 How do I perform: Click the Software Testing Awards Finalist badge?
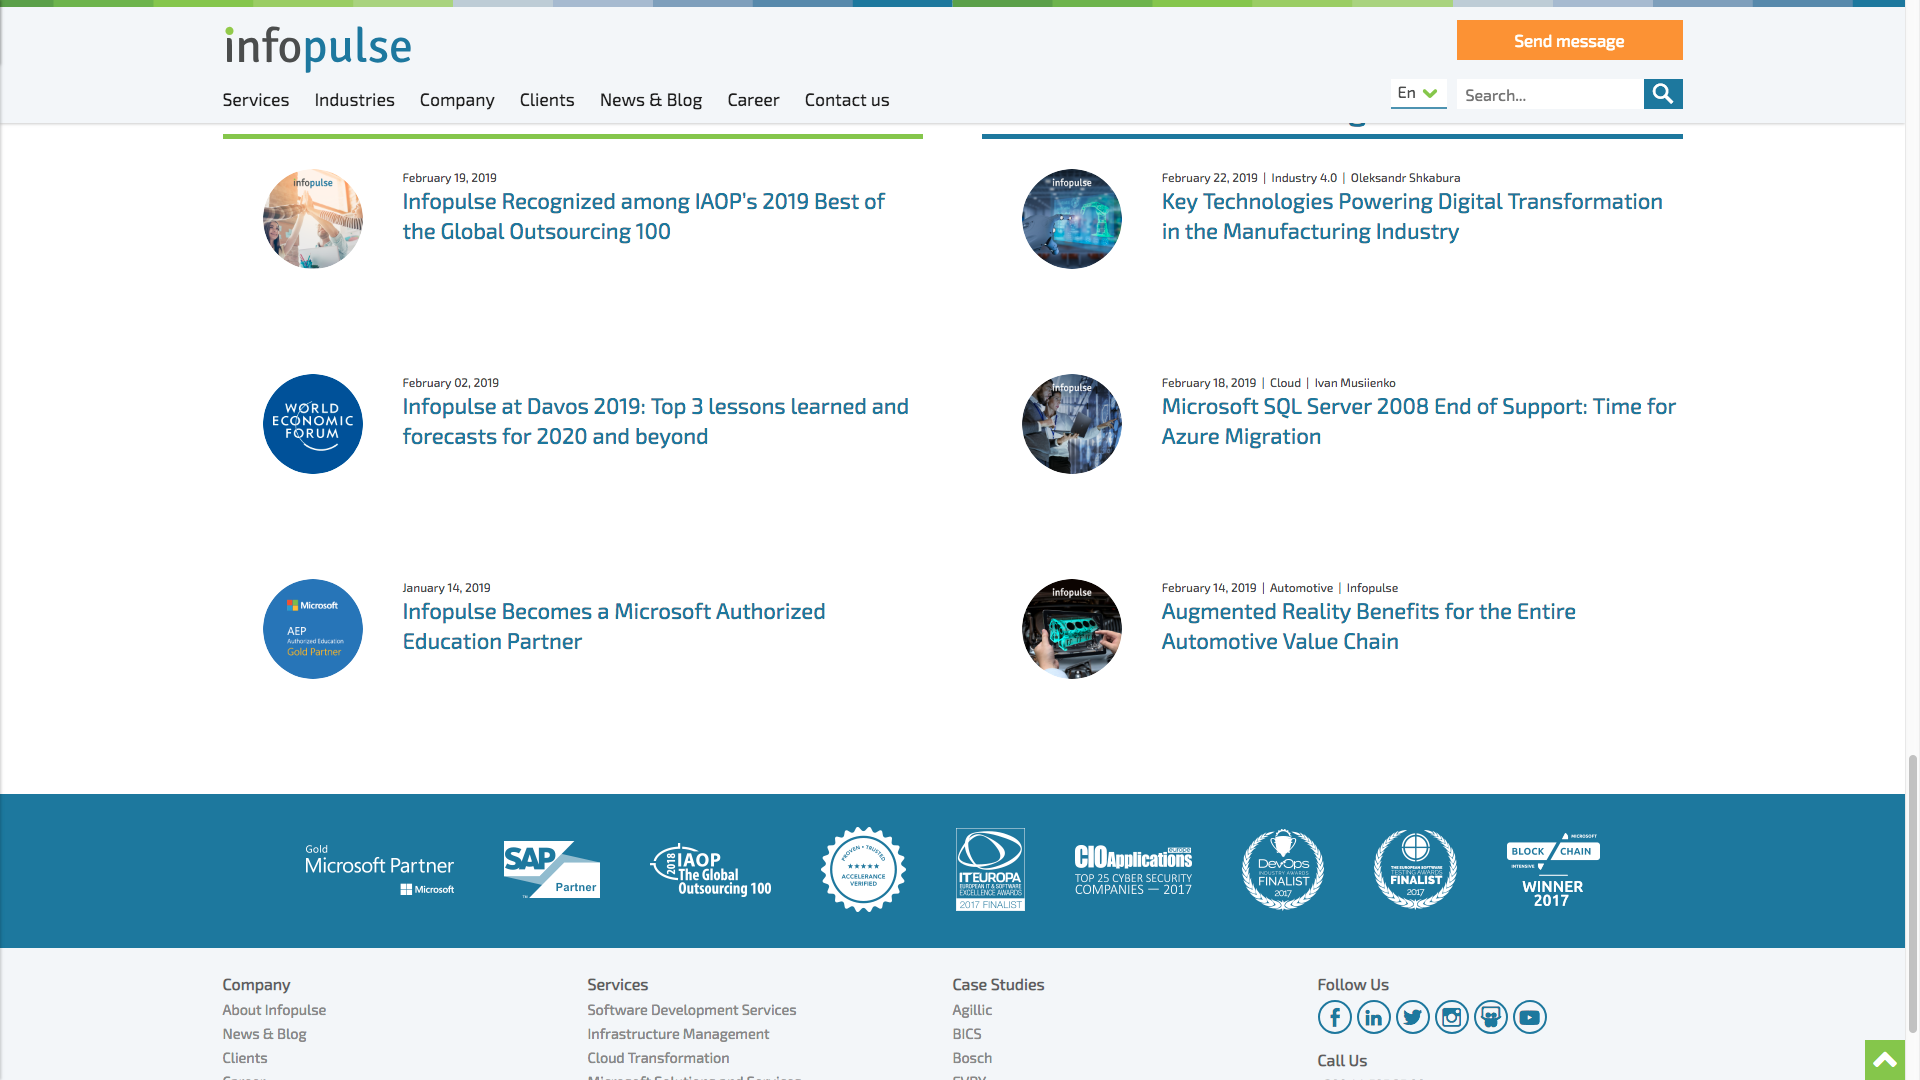coord(1415,869)
